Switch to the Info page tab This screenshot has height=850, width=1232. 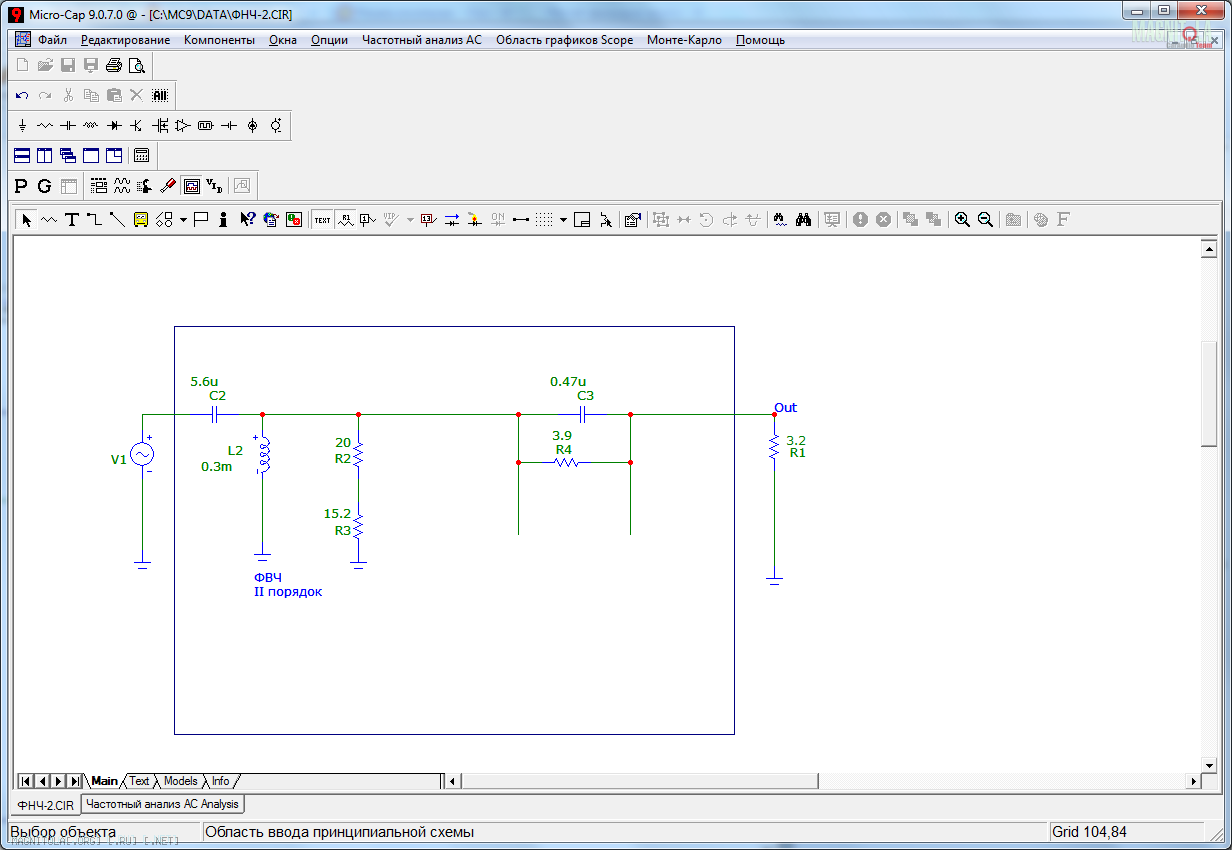[220, 781]
